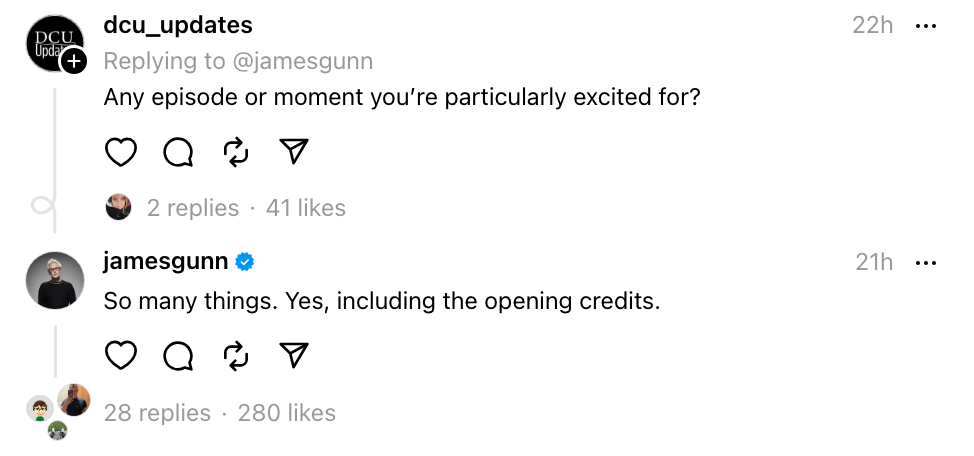Open more options for dcu_updates post

pyautogui.click(x=925, y=26)
